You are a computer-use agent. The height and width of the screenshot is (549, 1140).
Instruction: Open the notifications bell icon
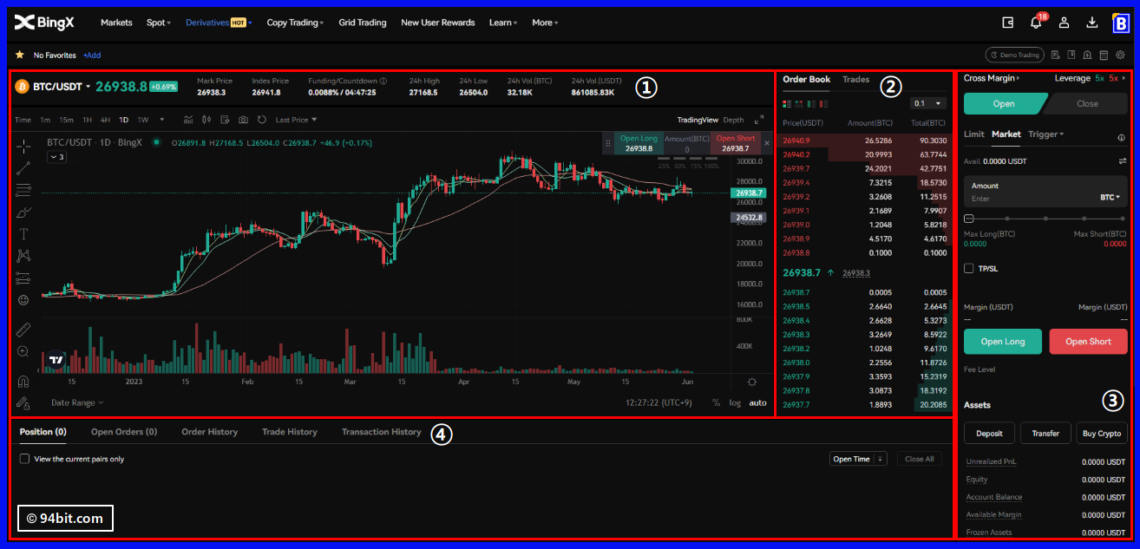click(x=1036, y=22)
